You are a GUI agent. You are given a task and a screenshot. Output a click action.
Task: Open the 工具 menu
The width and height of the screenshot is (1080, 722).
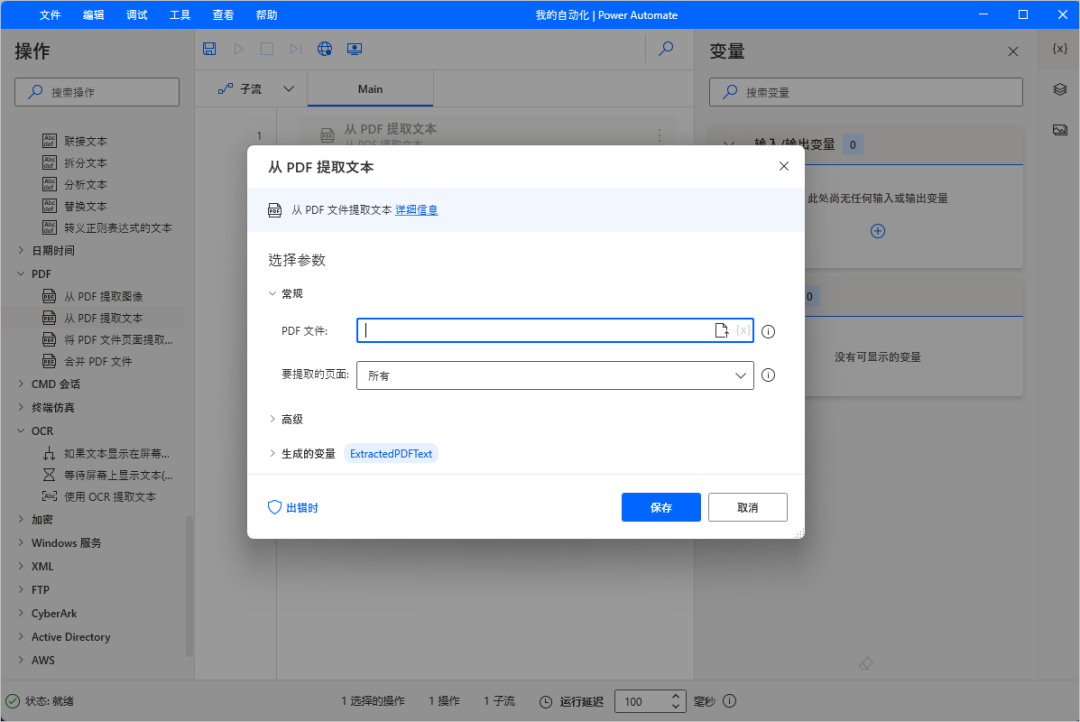point(180,14)
